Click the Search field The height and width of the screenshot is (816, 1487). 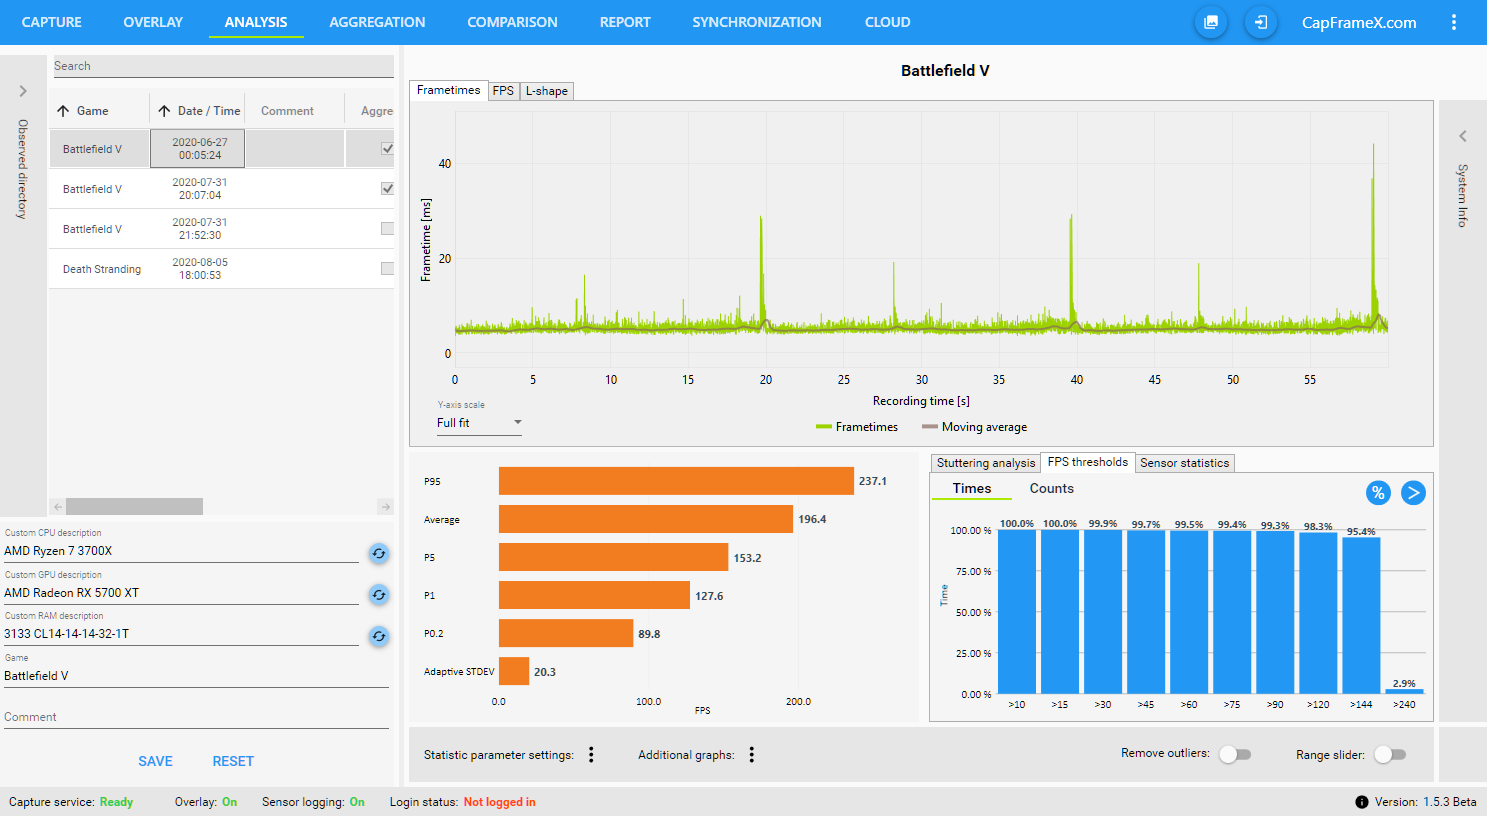tap(223, 66)
